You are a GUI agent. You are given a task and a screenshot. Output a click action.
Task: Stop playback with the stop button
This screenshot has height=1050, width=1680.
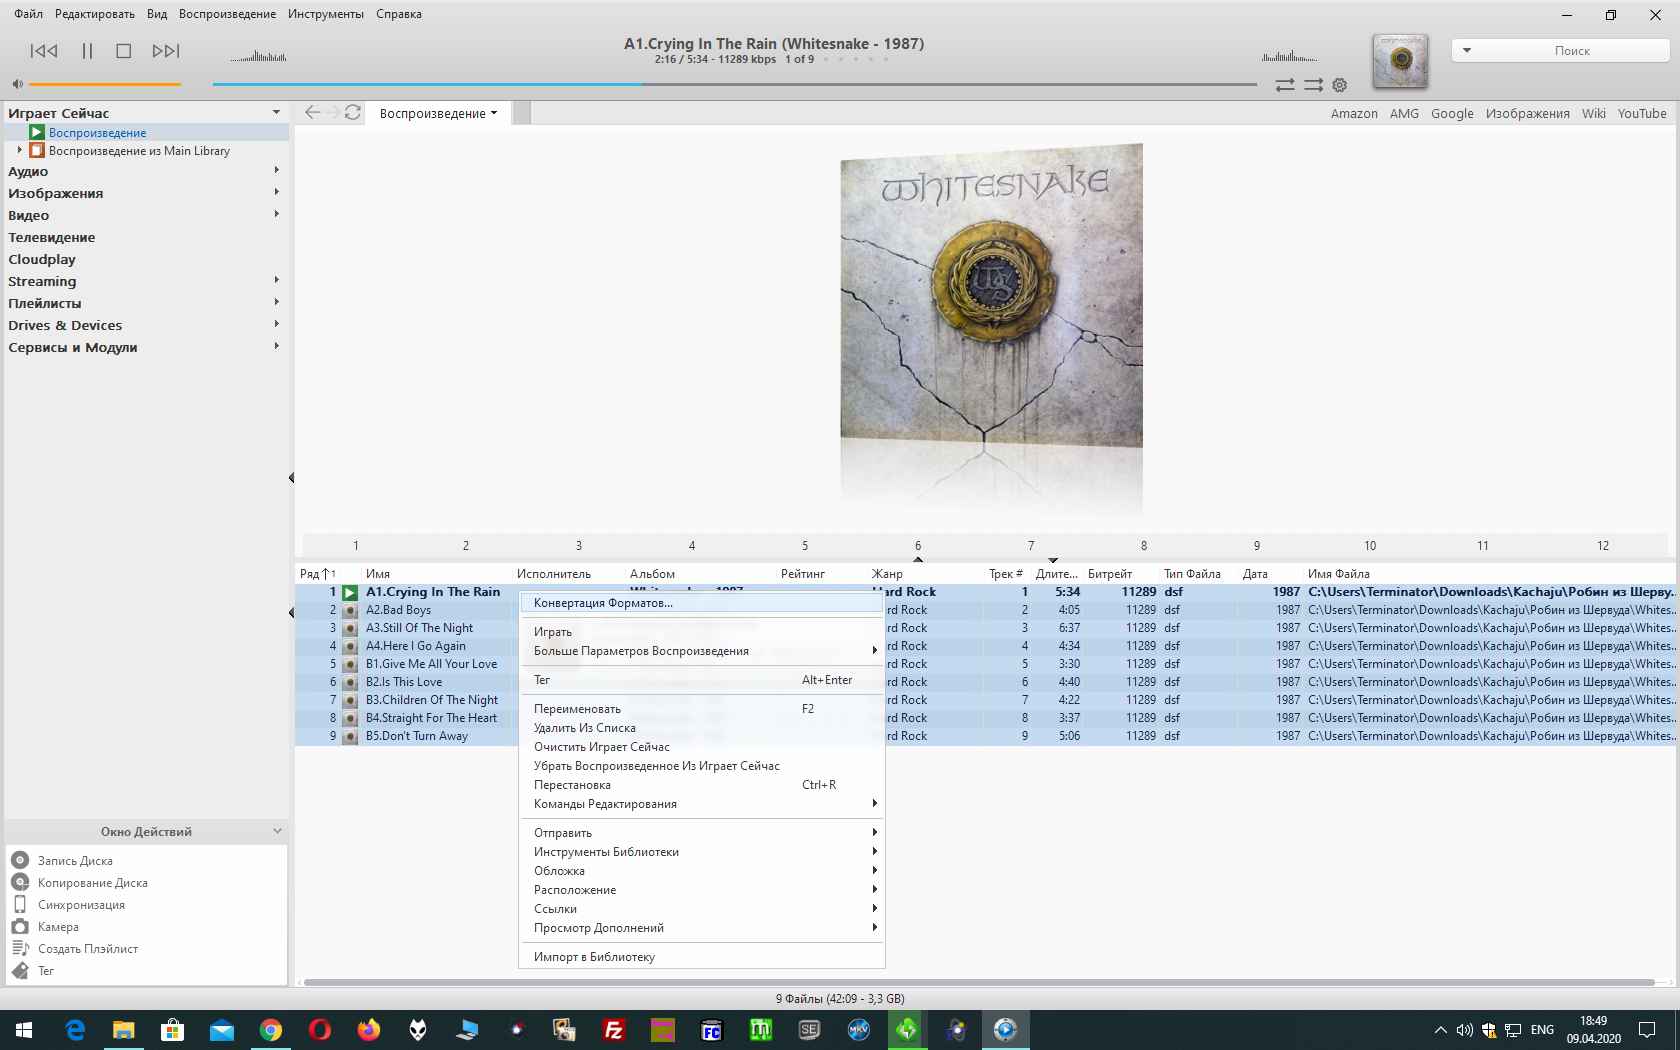pyautogui.click(x=124, y=51)
